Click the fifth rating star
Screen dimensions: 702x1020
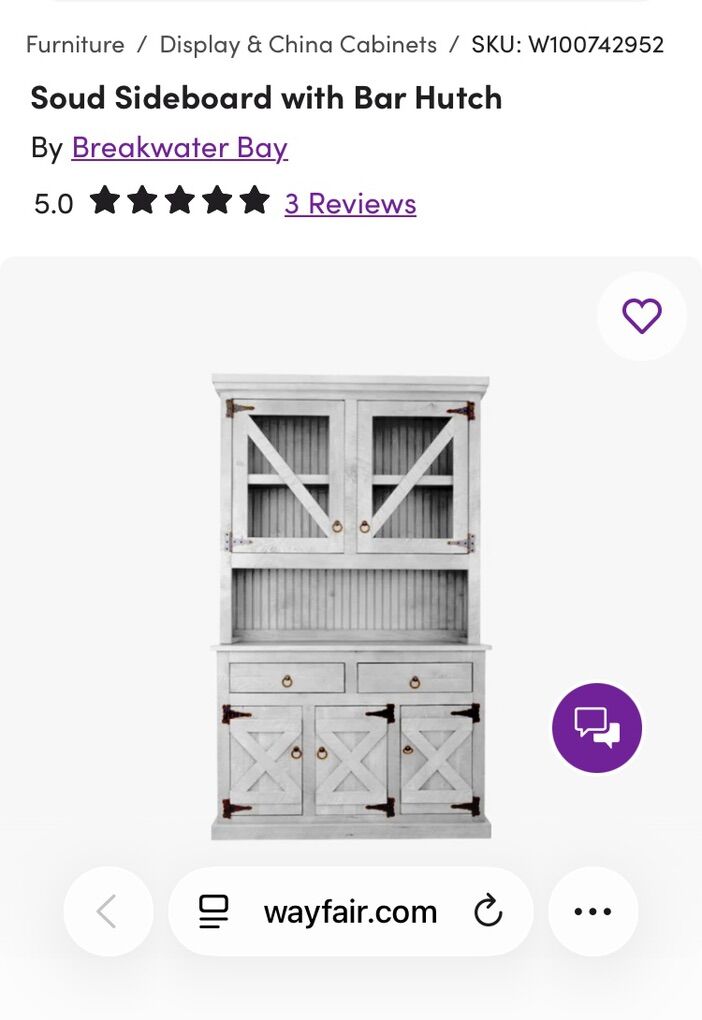(255, 201)
